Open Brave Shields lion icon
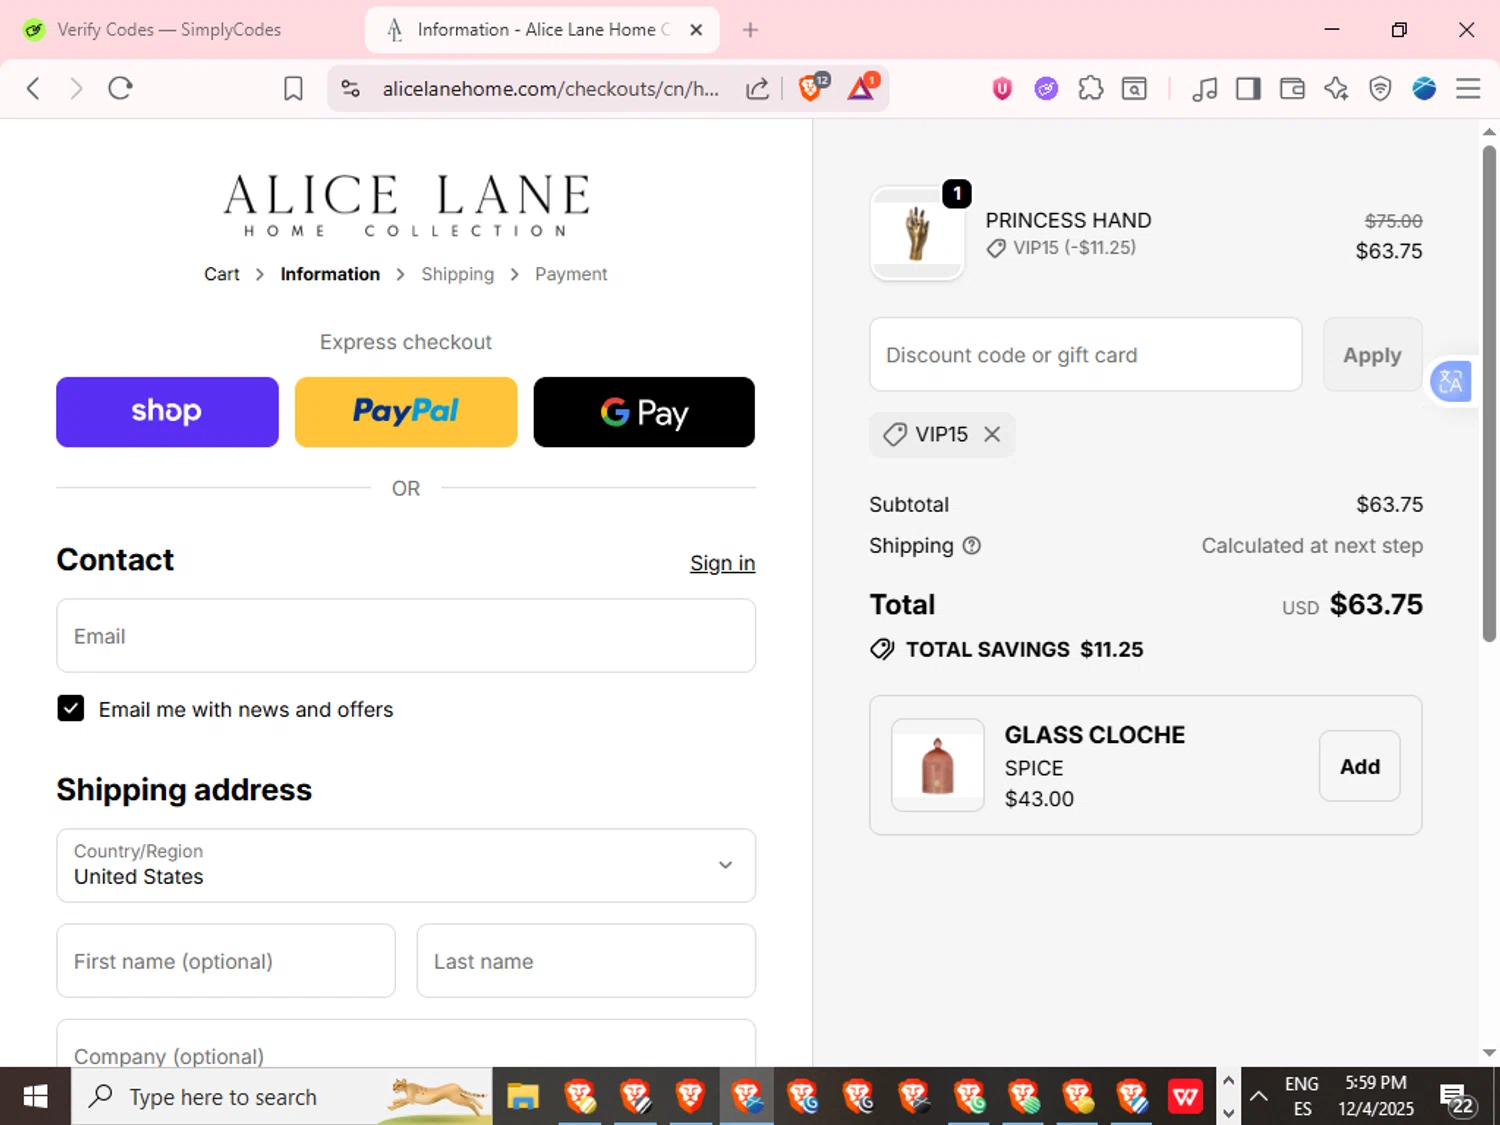 [811, 88]
